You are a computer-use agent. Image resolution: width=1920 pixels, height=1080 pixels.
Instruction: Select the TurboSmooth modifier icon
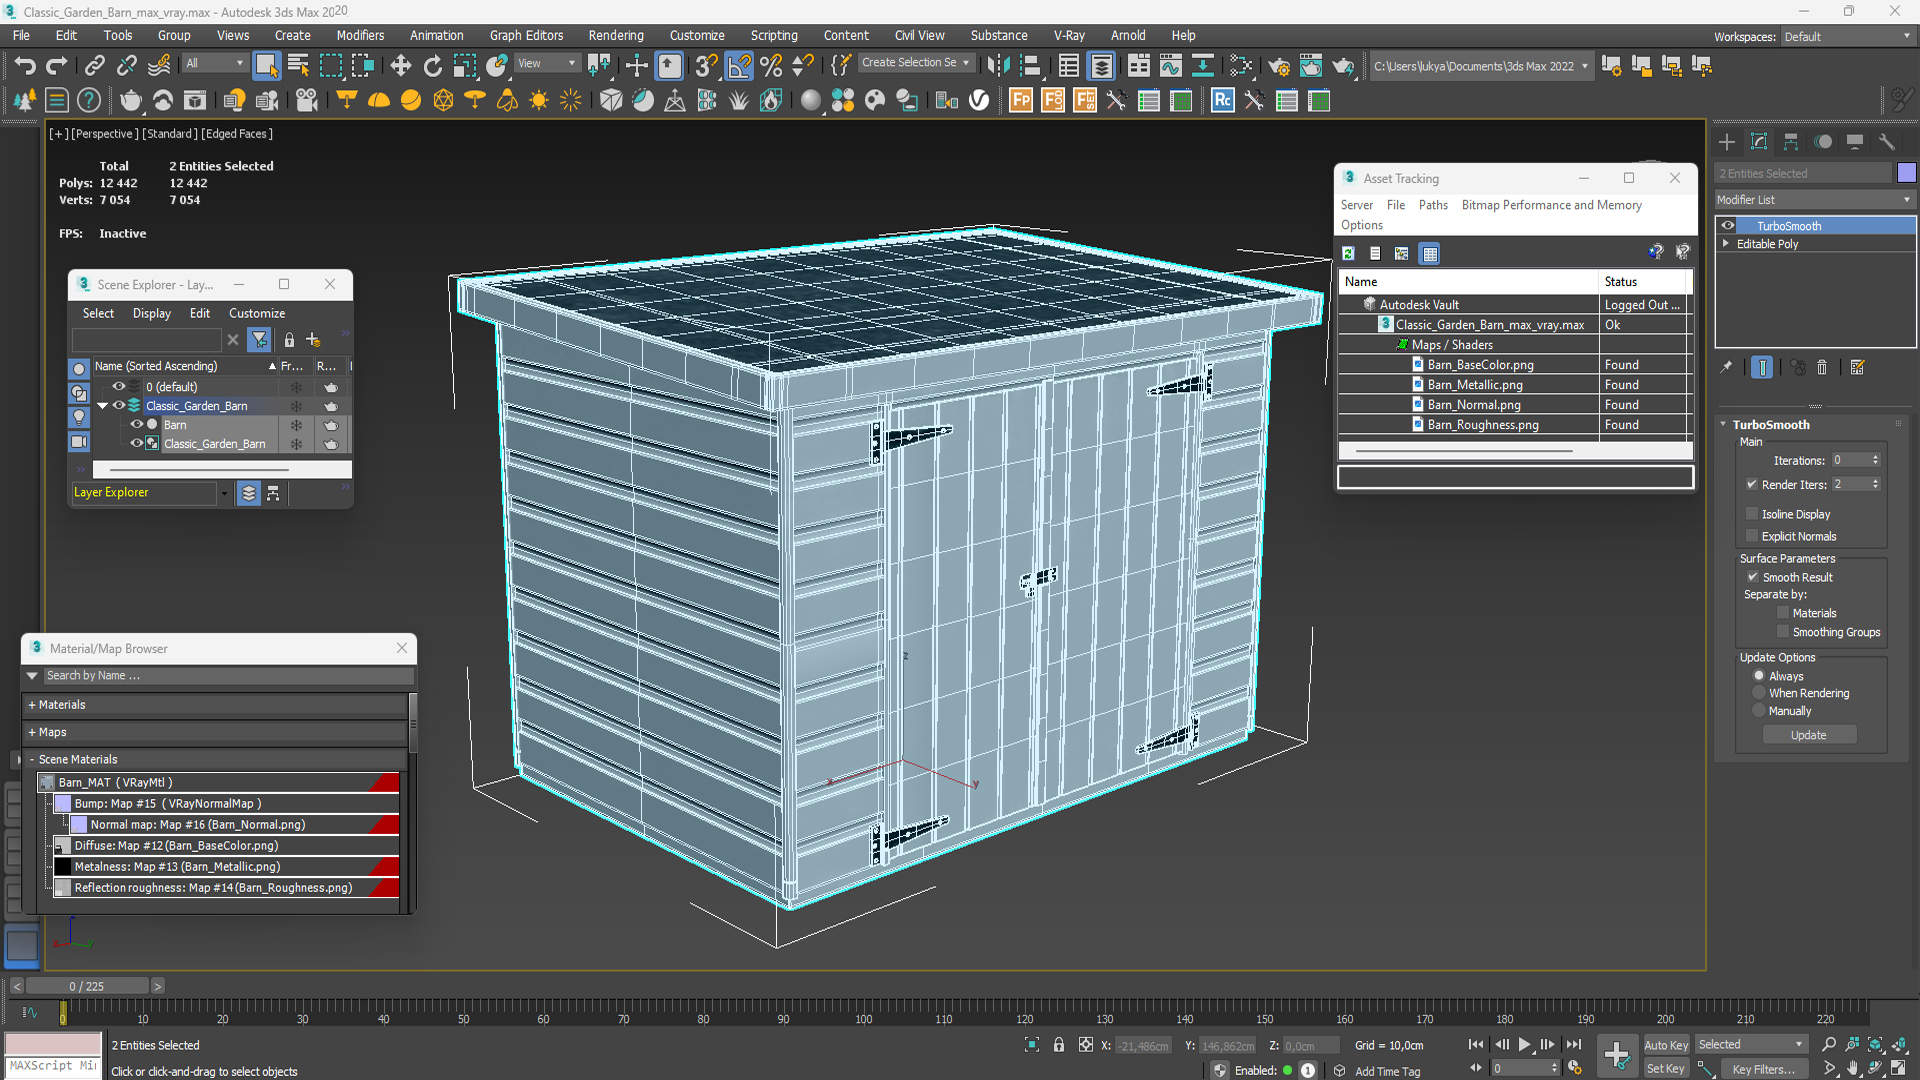tap(1729, 225)
